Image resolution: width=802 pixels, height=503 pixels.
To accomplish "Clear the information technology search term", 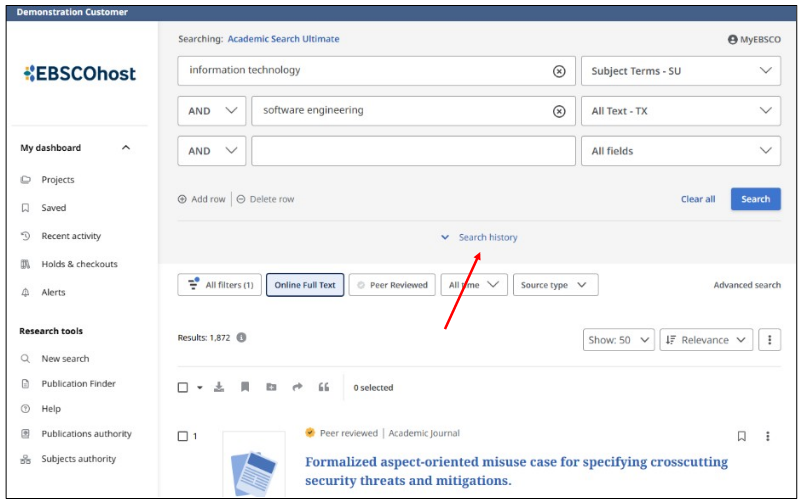I will (559, 71).
